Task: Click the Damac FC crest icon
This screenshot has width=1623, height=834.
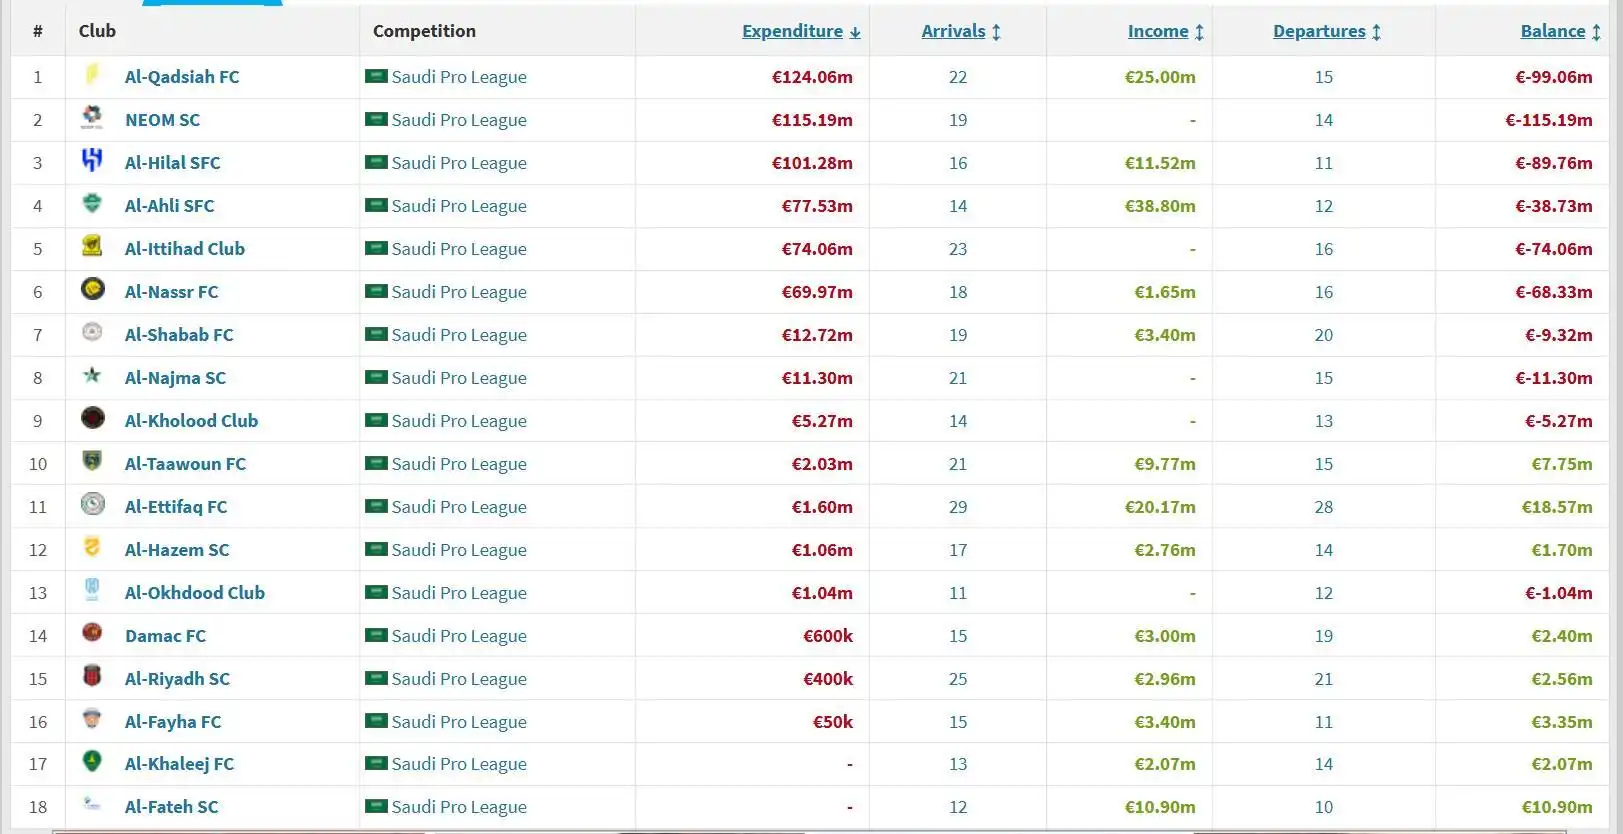Action: 92,633
